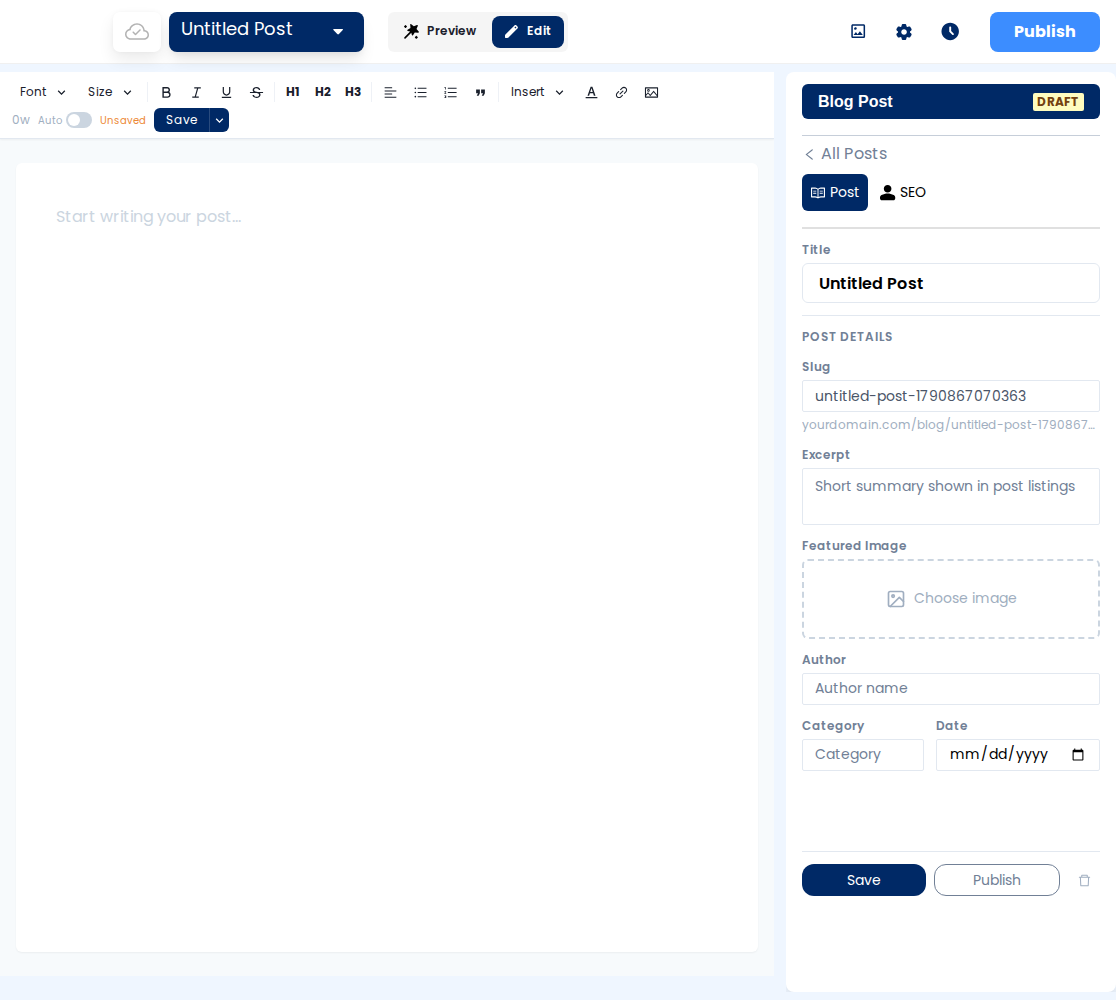Viewport: 1116px width, 1000px height.
Task: Click the text alignment icon
Action: coord(390,93)
